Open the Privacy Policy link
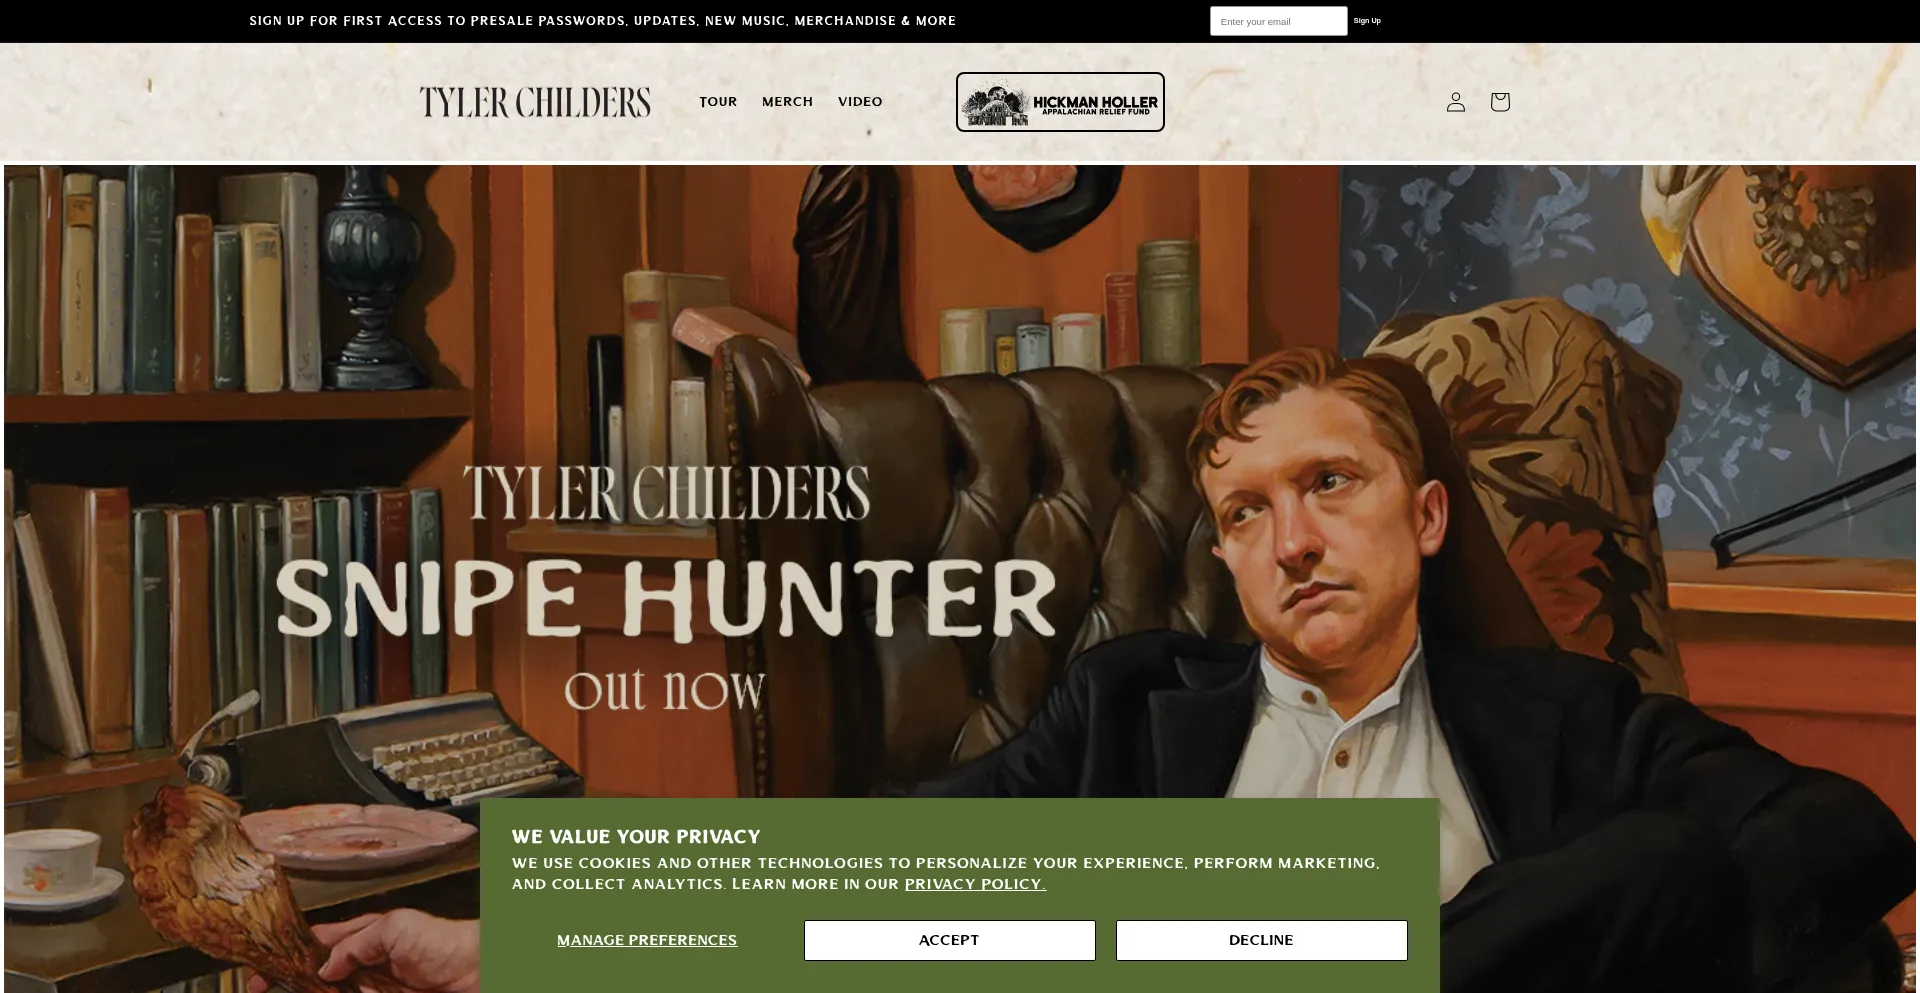The image size is (1920, 993). pos(975,884)
